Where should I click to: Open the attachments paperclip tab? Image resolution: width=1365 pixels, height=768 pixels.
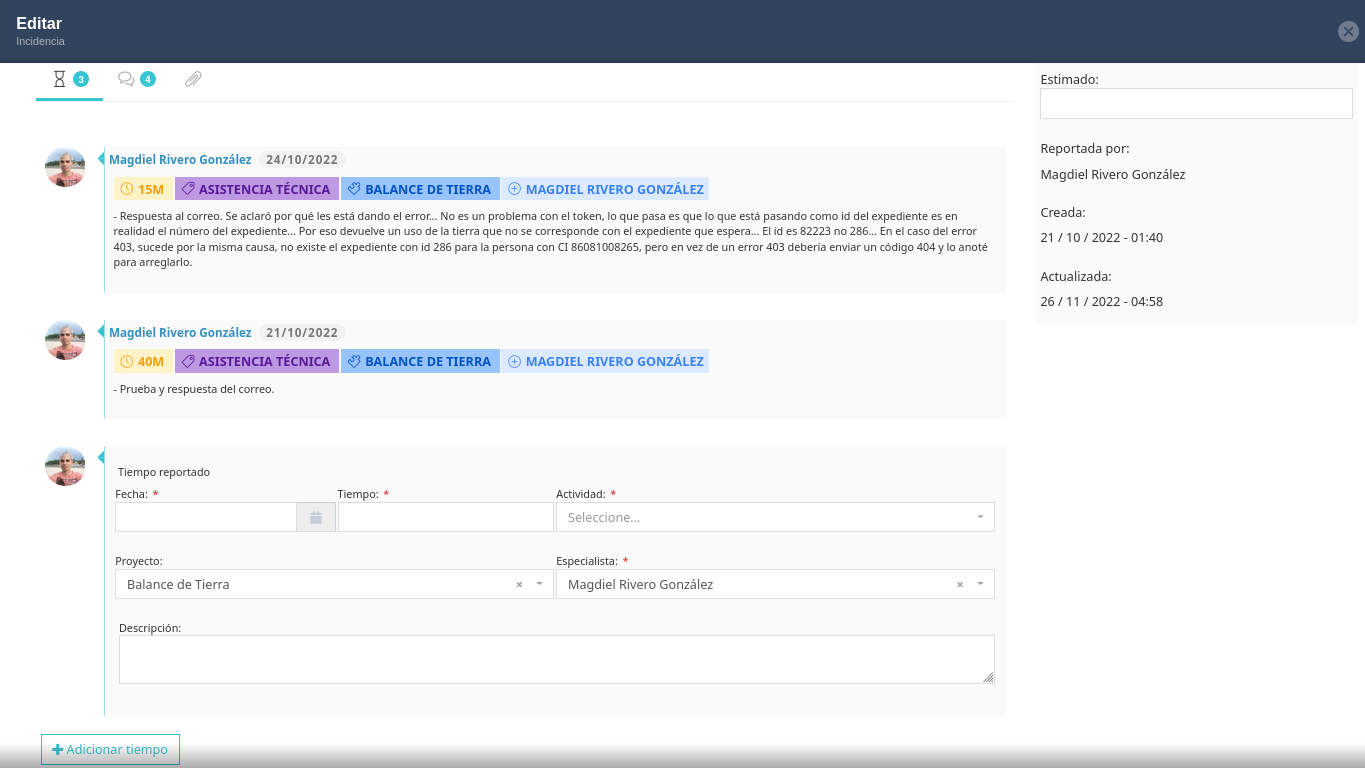(193, 79)
